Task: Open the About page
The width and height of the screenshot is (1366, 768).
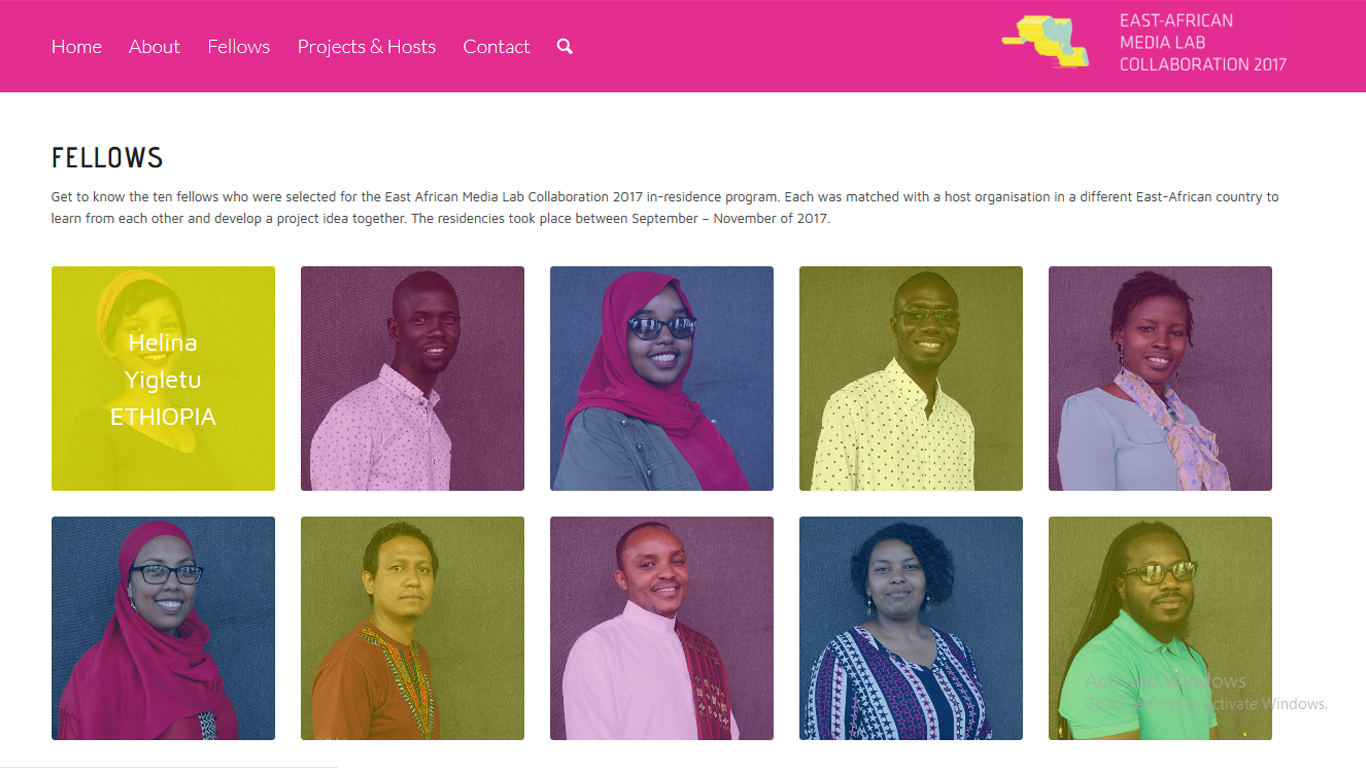Action: 154,47
